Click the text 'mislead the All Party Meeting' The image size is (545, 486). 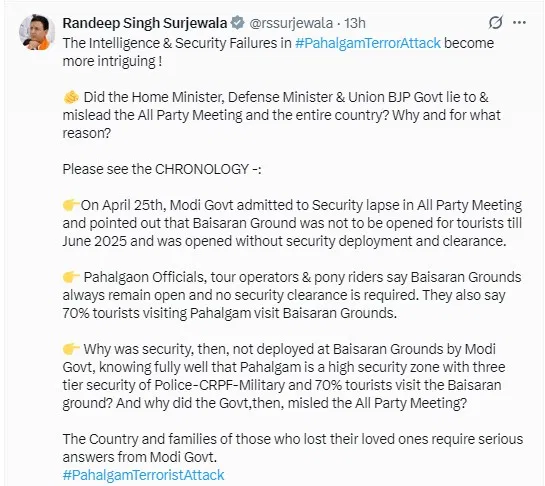tap(152, 115)
